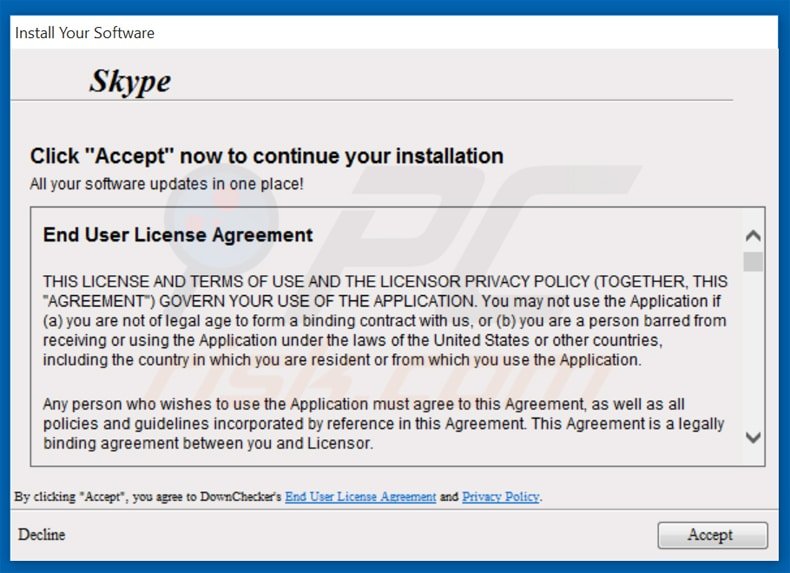Open the Privacy Policy link
This screenshot has height=573, width=790.
(501, 496)
